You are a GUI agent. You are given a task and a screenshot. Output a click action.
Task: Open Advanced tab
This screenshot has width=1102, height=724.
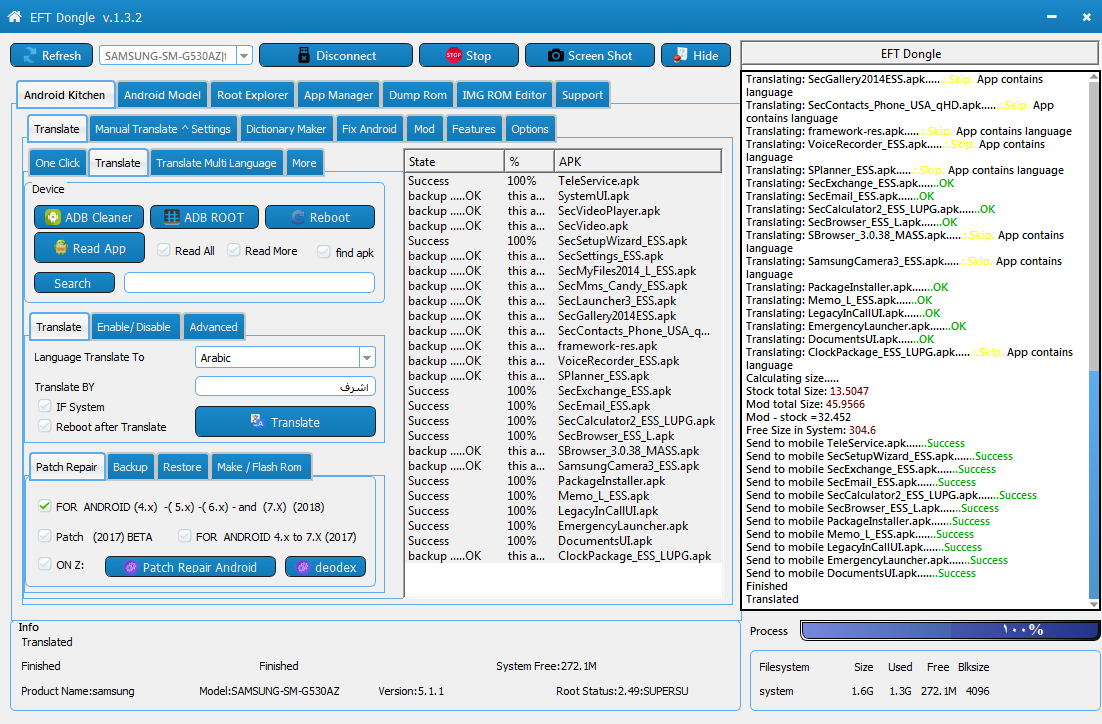coord(214,327)
